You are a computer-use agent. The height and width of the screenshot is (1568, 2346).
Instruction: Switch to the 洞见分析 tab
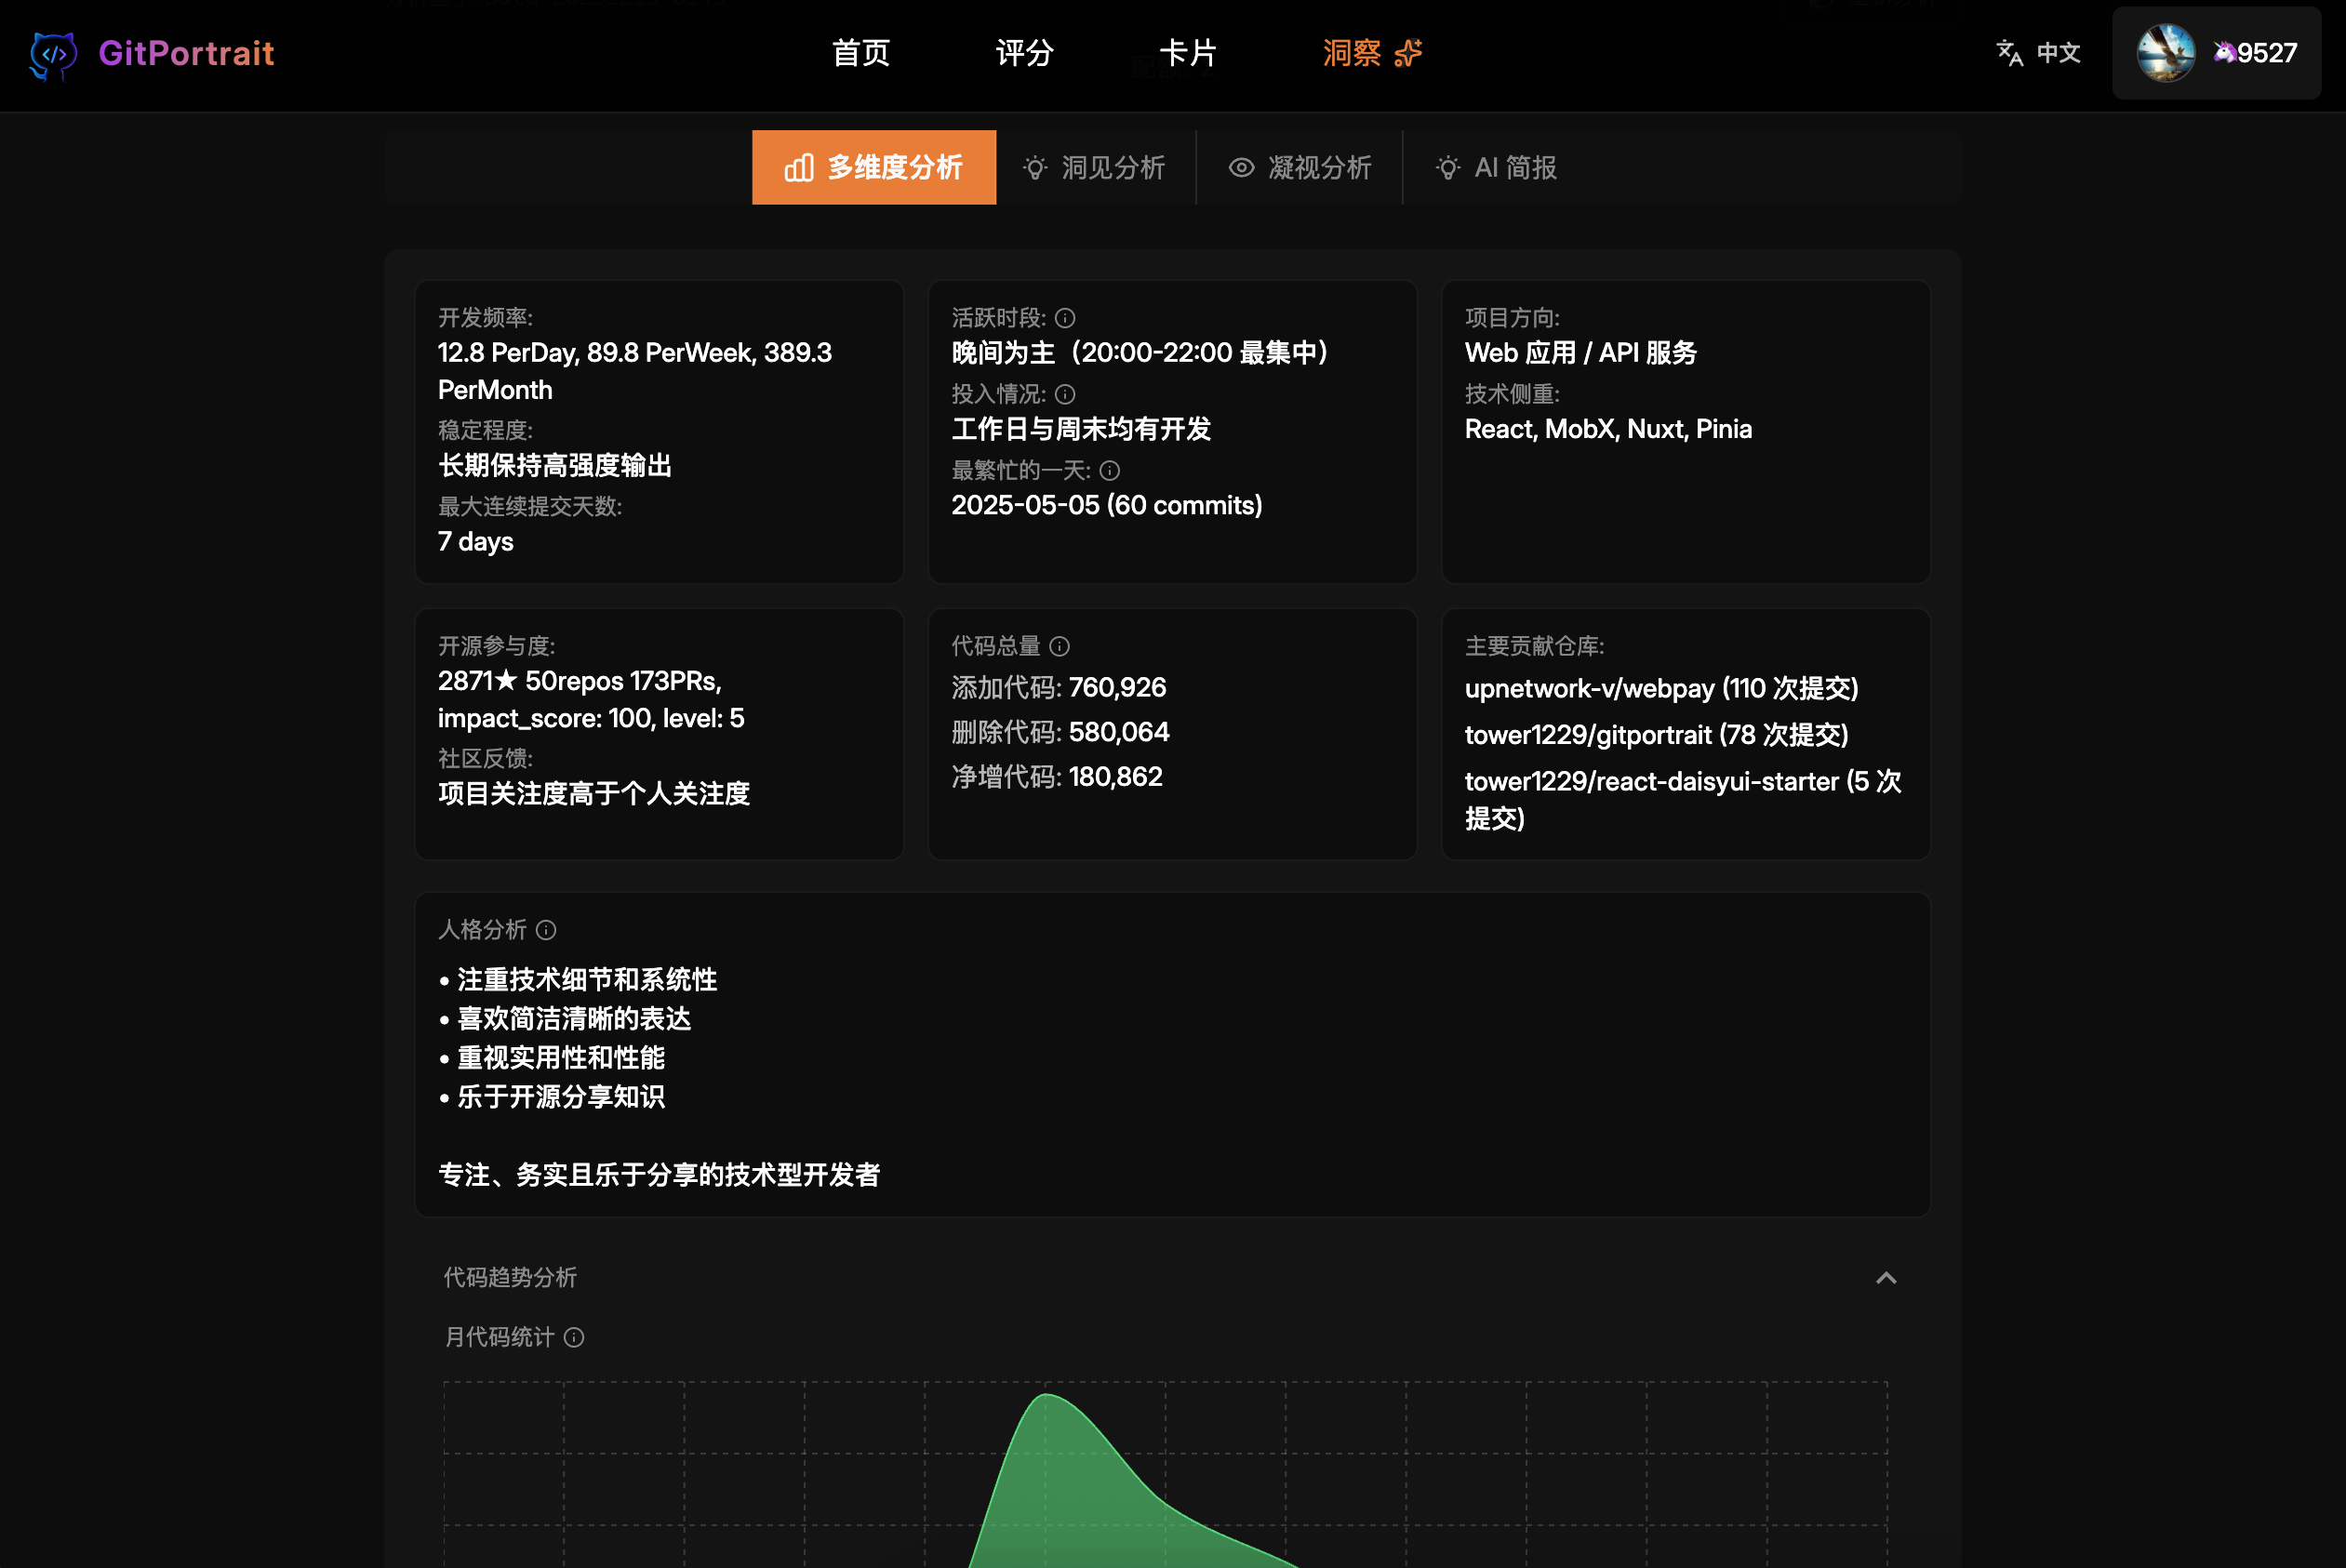pos(1095,167)
